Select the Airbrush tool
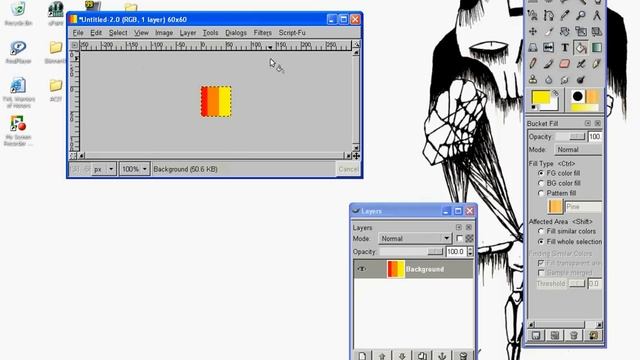The width and height of the screenshot is (640, 360). [580, 63]
